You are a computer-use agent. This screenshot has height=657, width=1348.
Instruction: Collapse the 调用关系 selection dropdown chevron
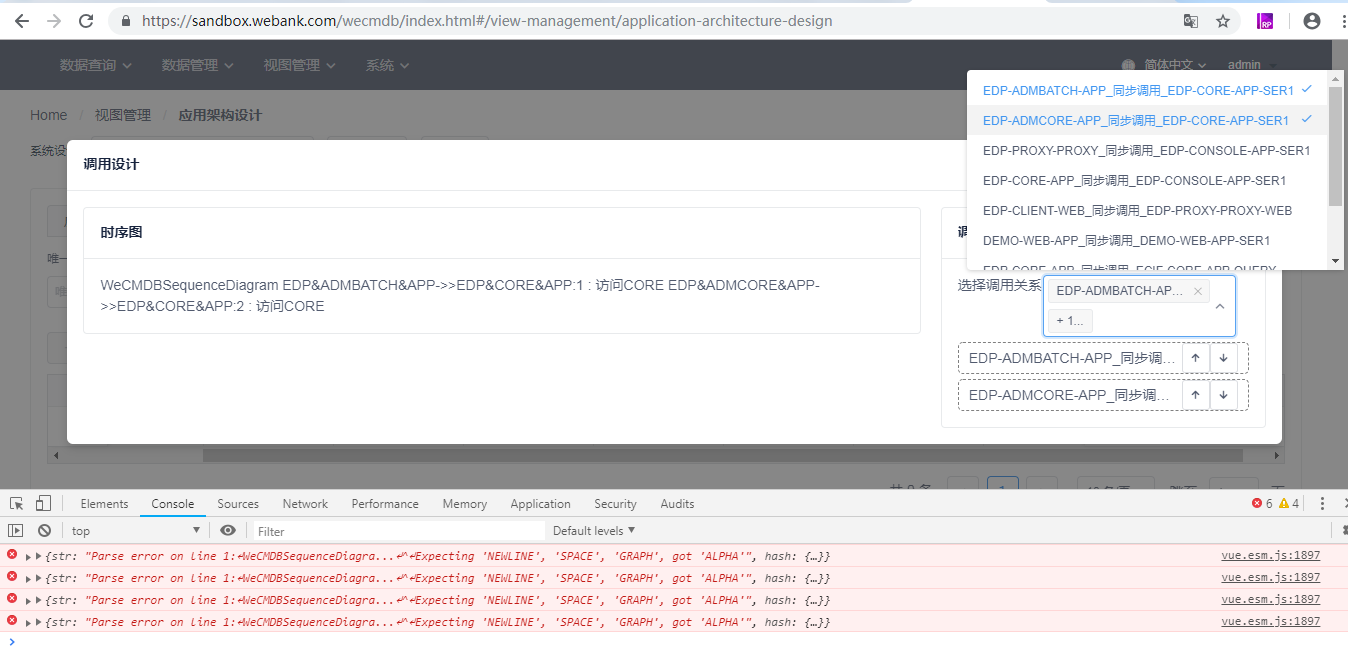click(x=1219, y=305)
